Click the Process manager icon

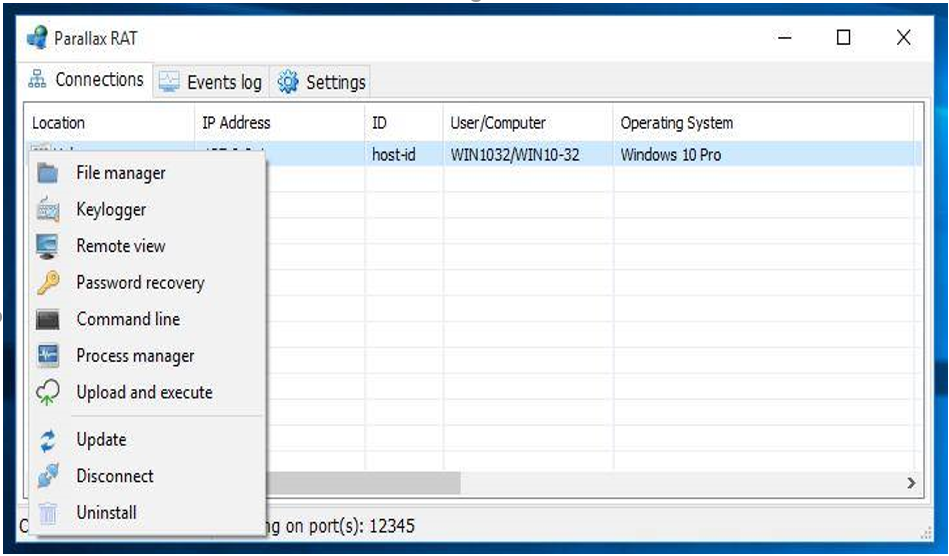coord(47,356)
